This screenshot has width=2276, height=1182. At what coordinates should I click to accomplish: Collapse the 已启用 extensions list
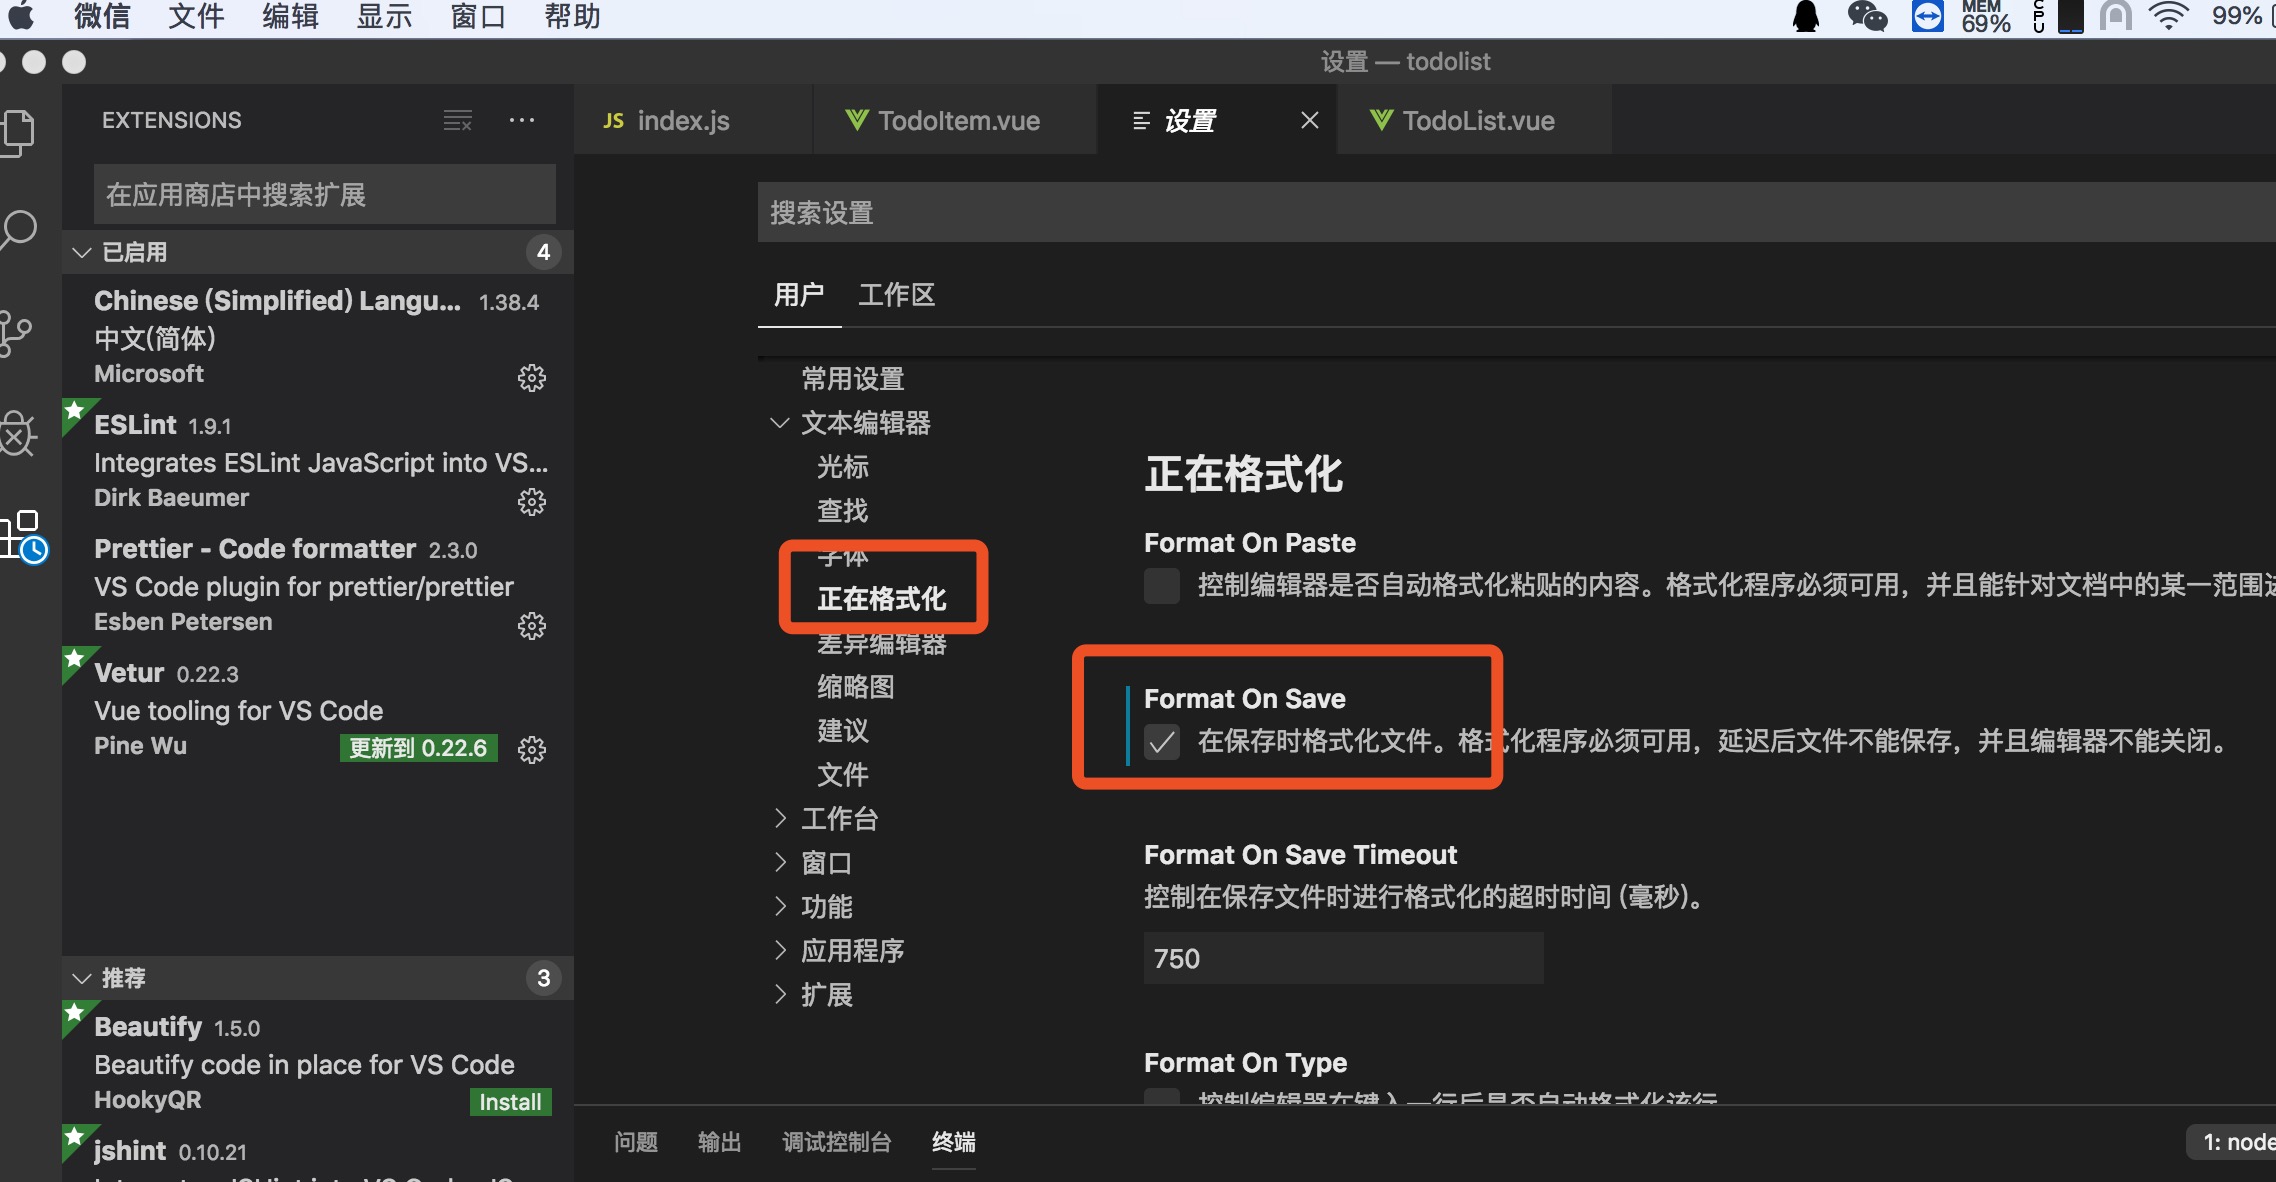pyautogui.click(x=82, y=253)
